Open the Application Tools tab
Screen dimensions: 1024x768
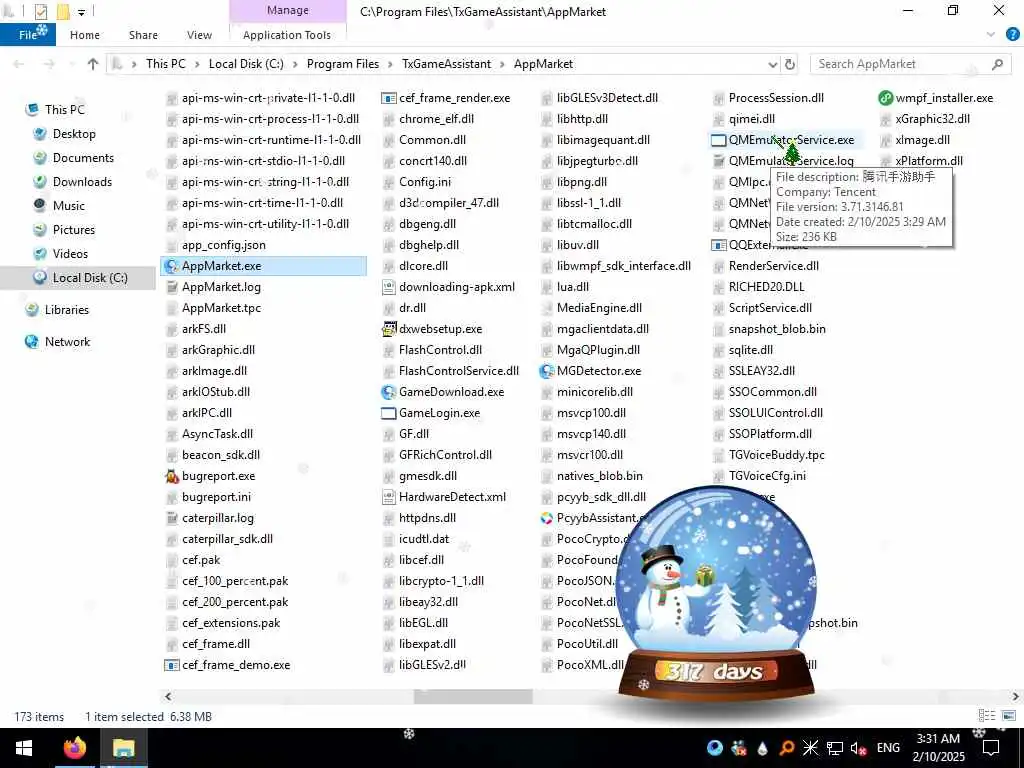point(287,35)
